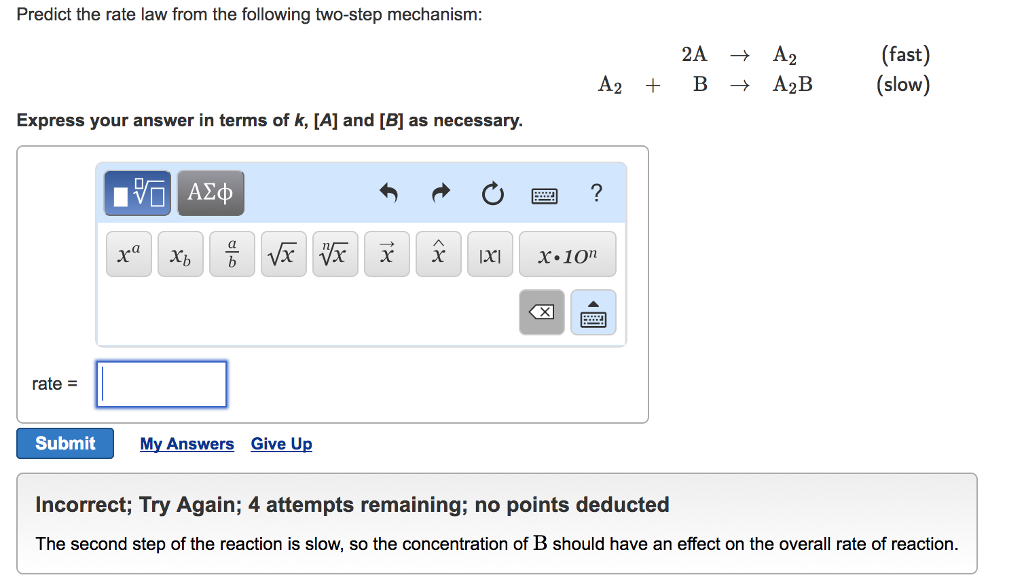Open keyboard shortcuts icon in toolbar
The width and height of the screenshot is (1024, 588).
tap(544, 195)
